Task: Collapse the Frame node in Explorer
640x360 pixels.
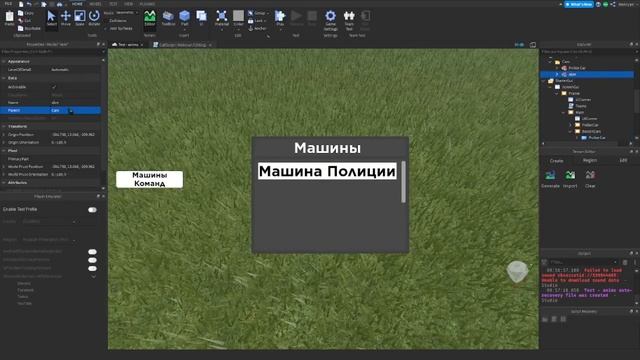Action: pos(557,93)
